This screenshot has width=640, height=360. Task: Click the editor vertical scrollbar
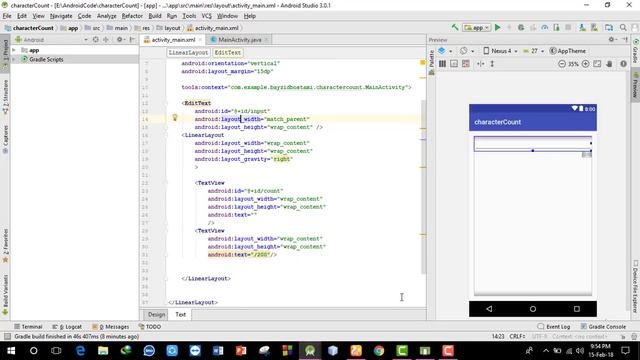(423, 186)
